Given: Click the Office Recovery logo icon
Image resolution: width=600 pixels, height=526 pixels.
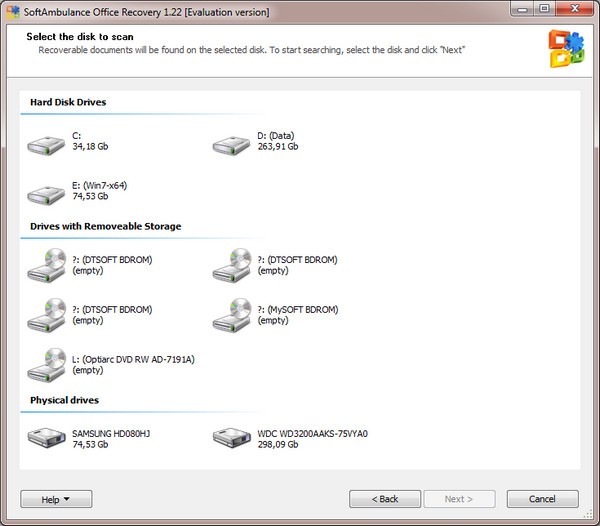Looking at the screenshot, I should click(566, 45).
